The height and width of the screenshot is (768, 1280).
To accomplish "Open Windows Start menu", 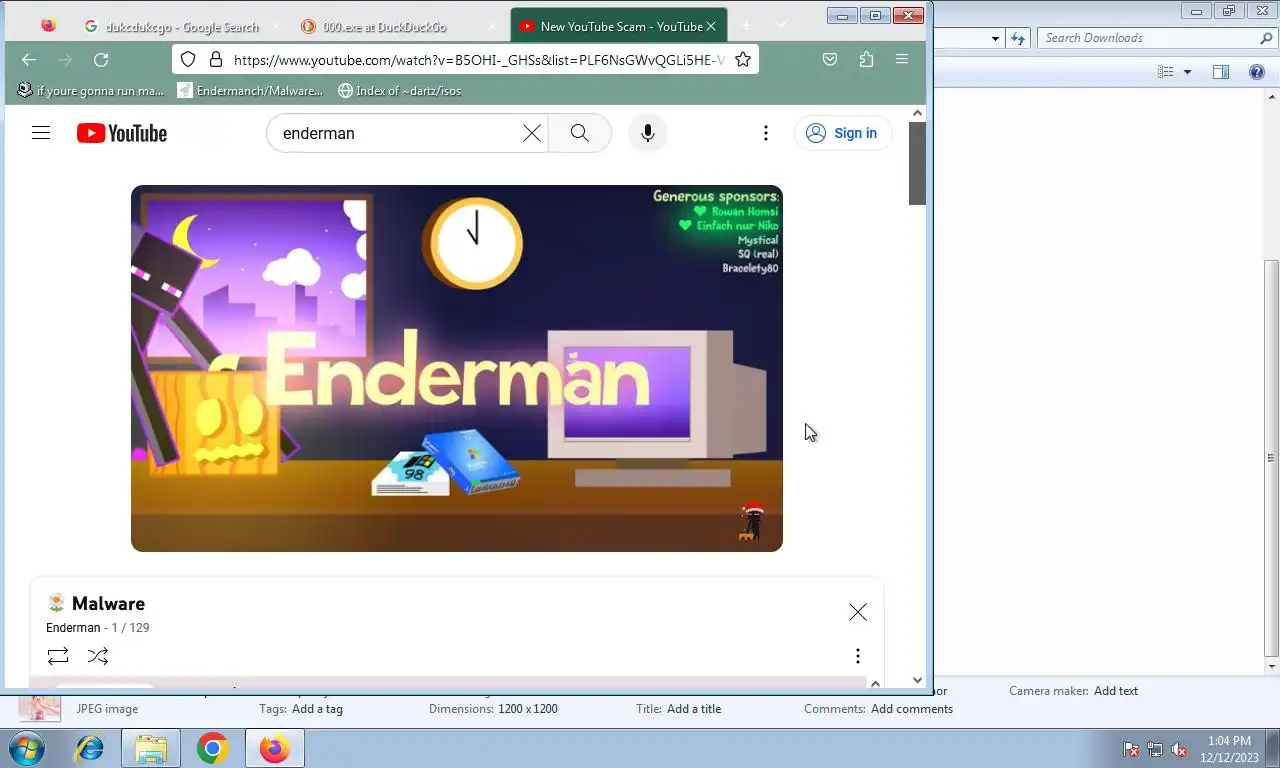I will [27, 748].
